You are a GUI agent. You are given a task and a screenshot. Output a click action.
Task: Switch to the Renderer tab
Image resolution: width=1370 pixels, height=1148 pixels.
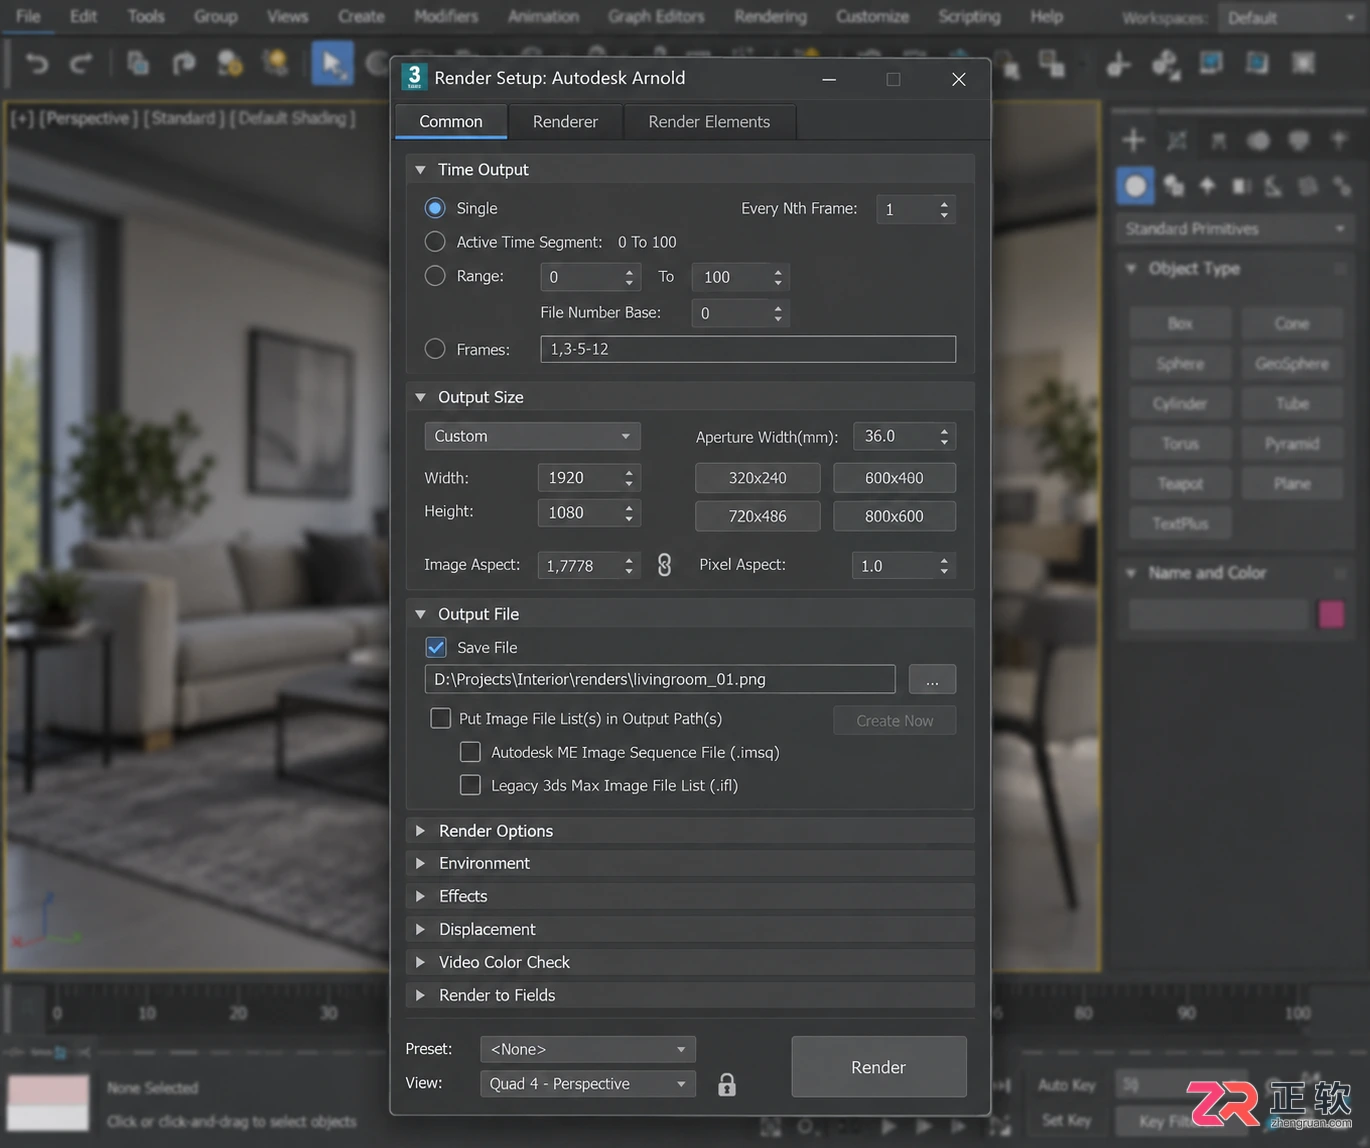coord(565,122)
